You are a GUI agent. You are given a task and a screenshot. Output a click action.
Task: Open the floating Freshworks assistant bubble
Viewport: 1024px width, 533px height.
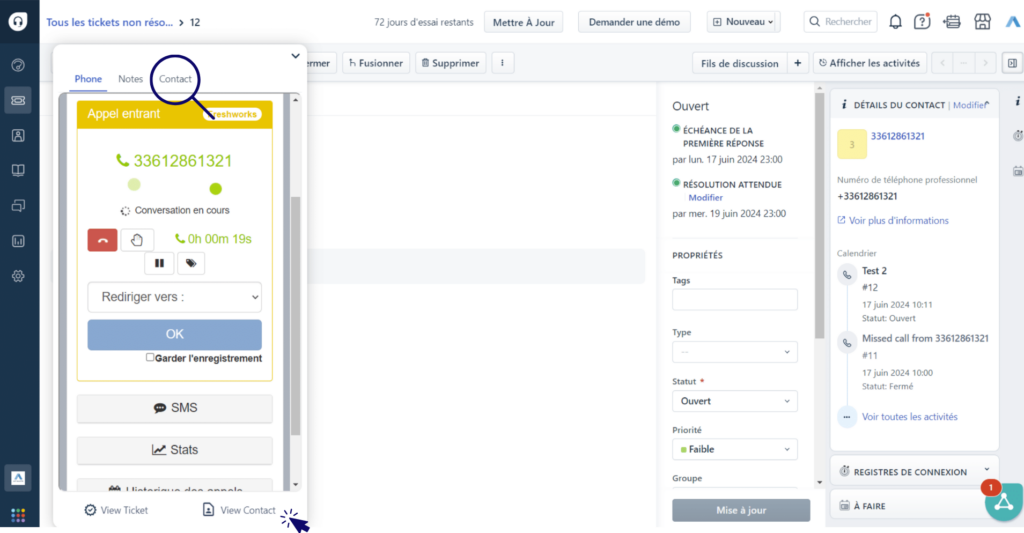click(x=1004, y=502)
